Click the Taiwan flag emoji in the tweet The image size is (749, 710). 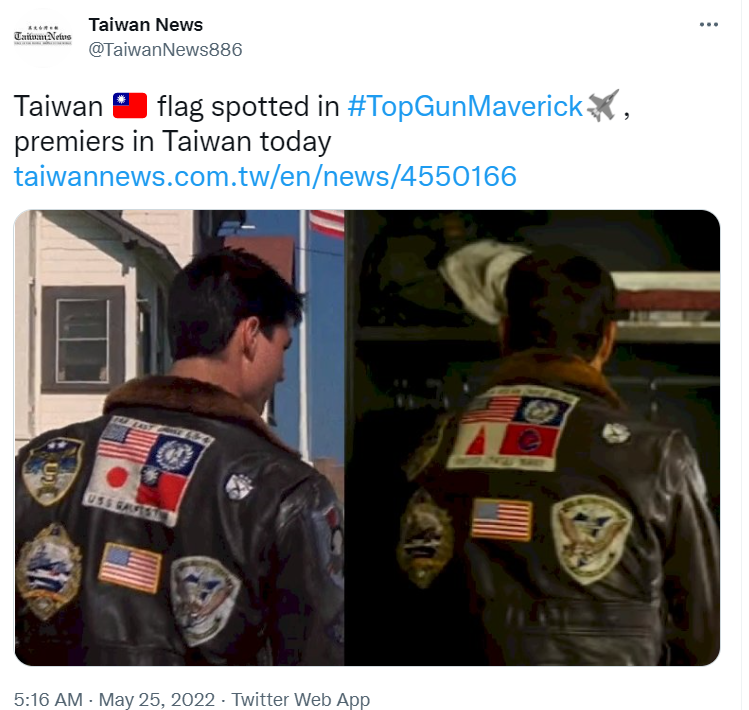click(x=130, y=105)
